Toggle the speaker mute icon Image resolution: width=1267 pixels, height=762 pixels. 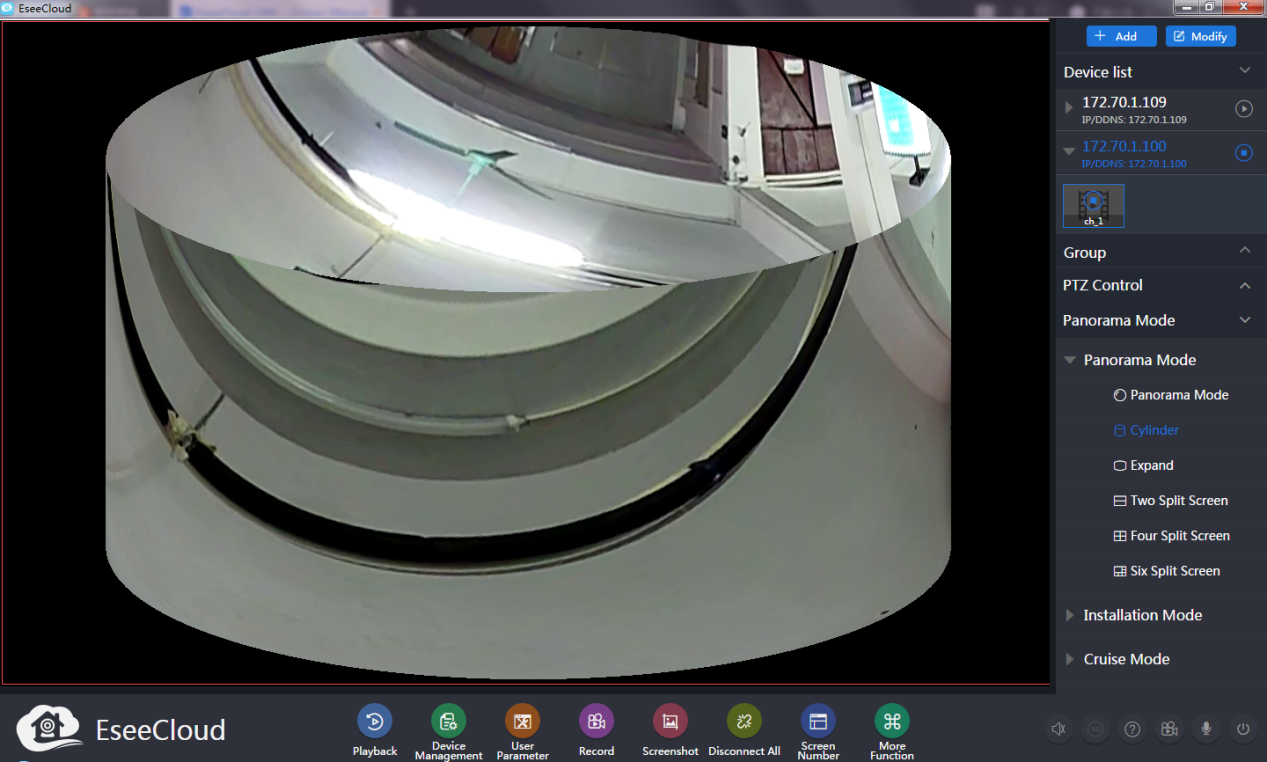[1058, 729]
